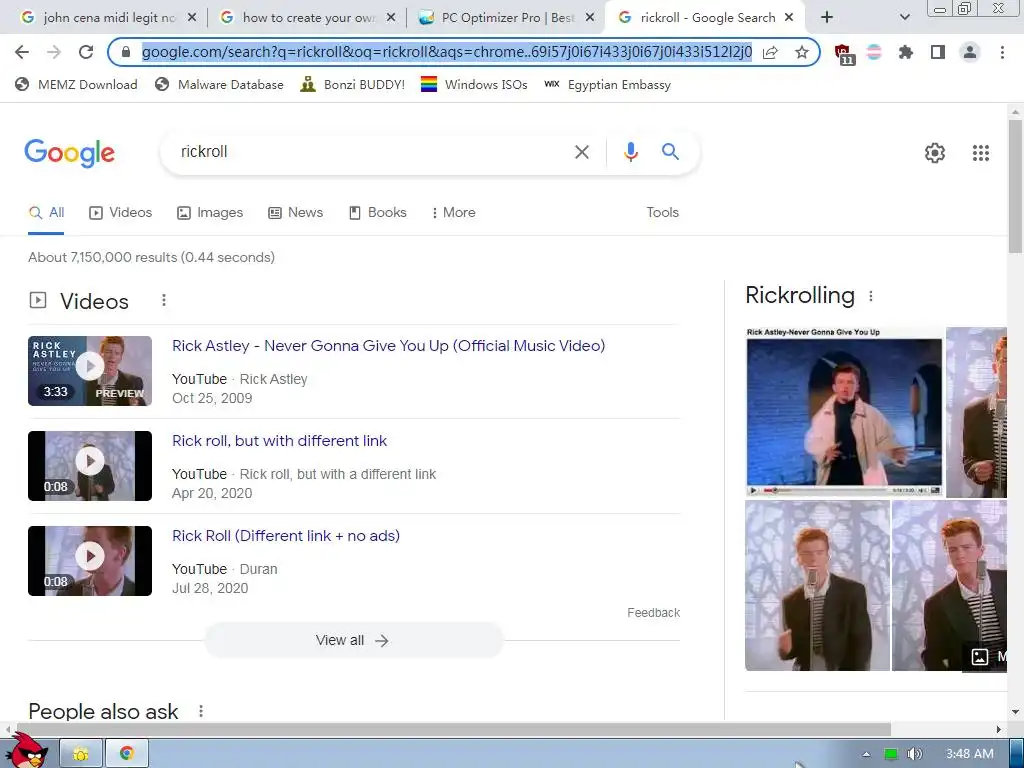The height and width of the screenshot is (768, 1024).
Task: Open the Malware Database bookmark
Action: point(219,84)
